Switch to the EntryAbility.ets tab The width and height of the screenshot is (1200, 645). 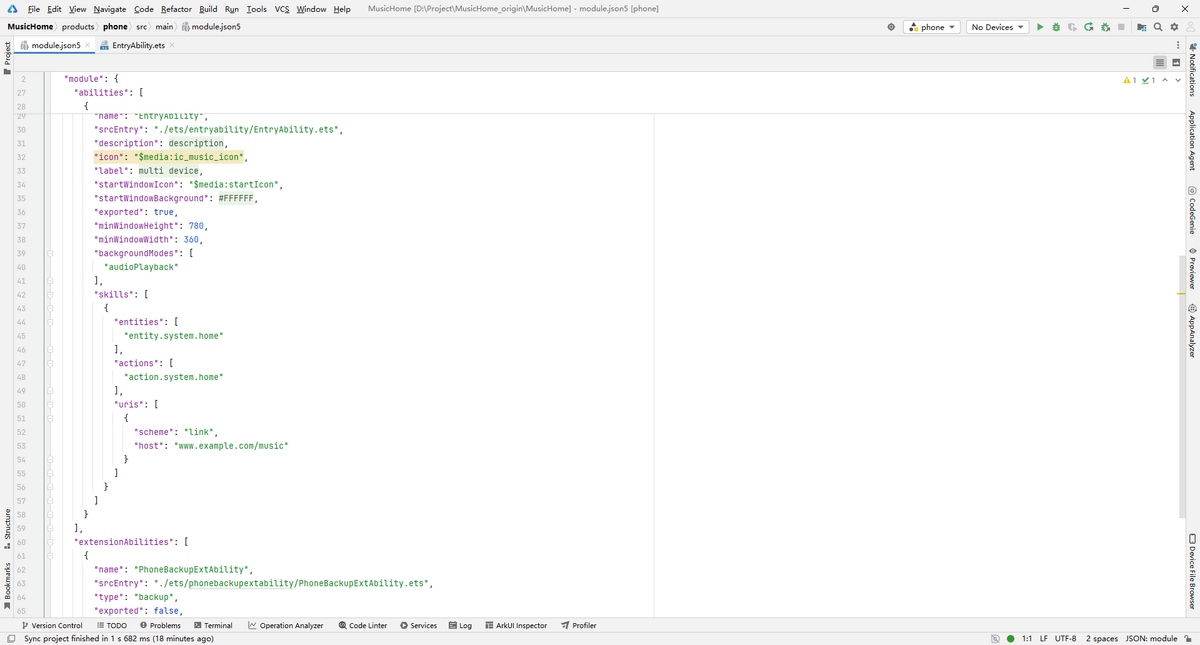(137, 46)
